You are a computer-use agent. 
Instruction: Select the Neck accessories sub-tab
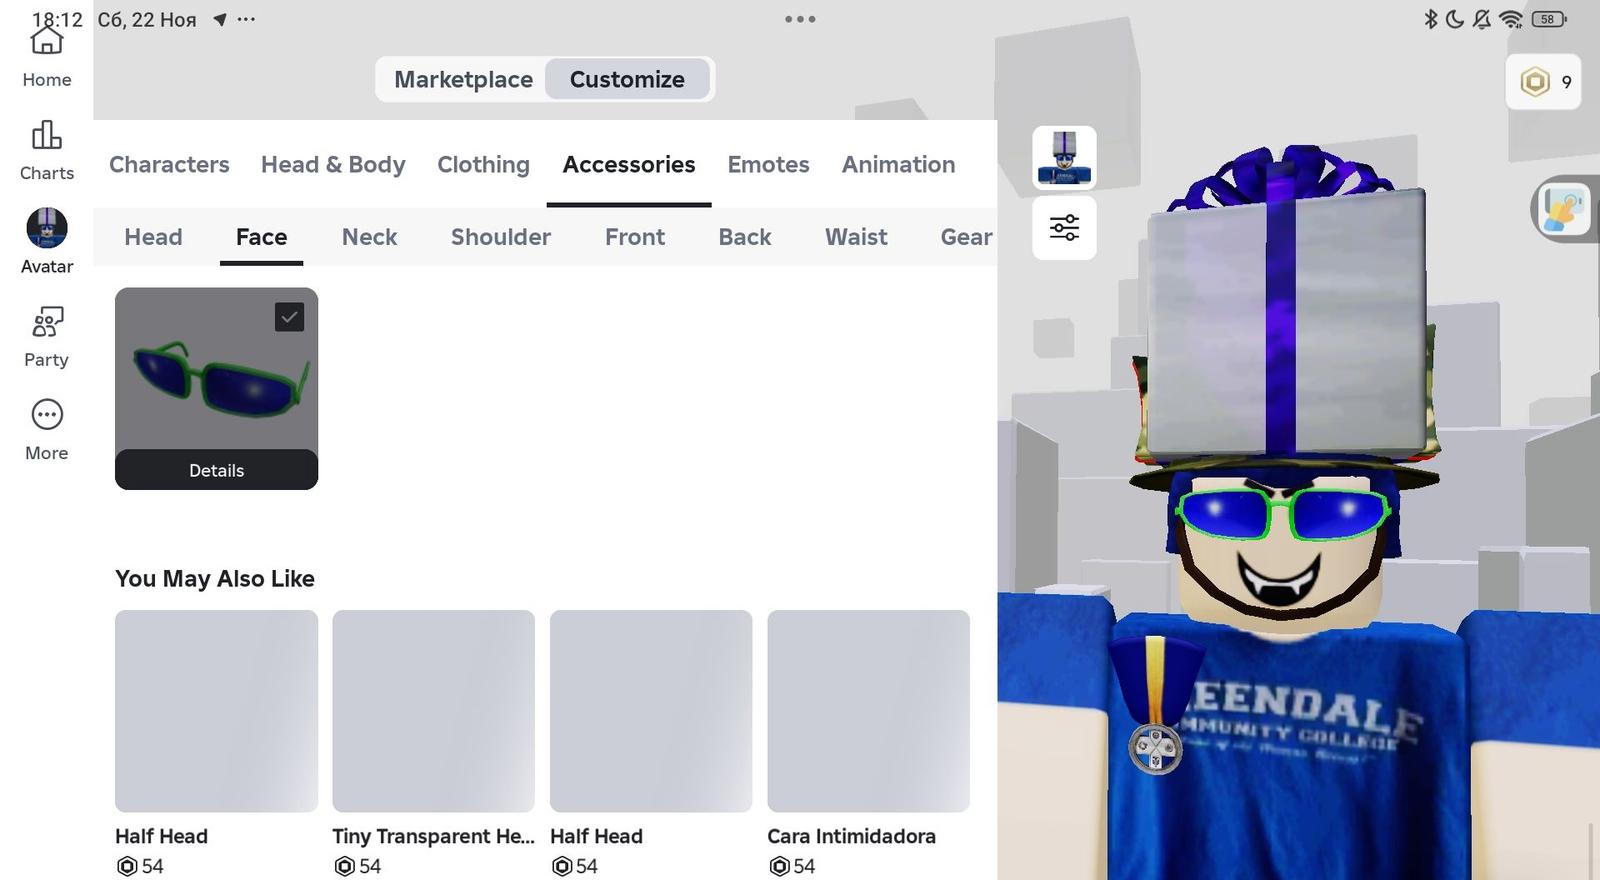pyautogui.click(x=369, y=237)
